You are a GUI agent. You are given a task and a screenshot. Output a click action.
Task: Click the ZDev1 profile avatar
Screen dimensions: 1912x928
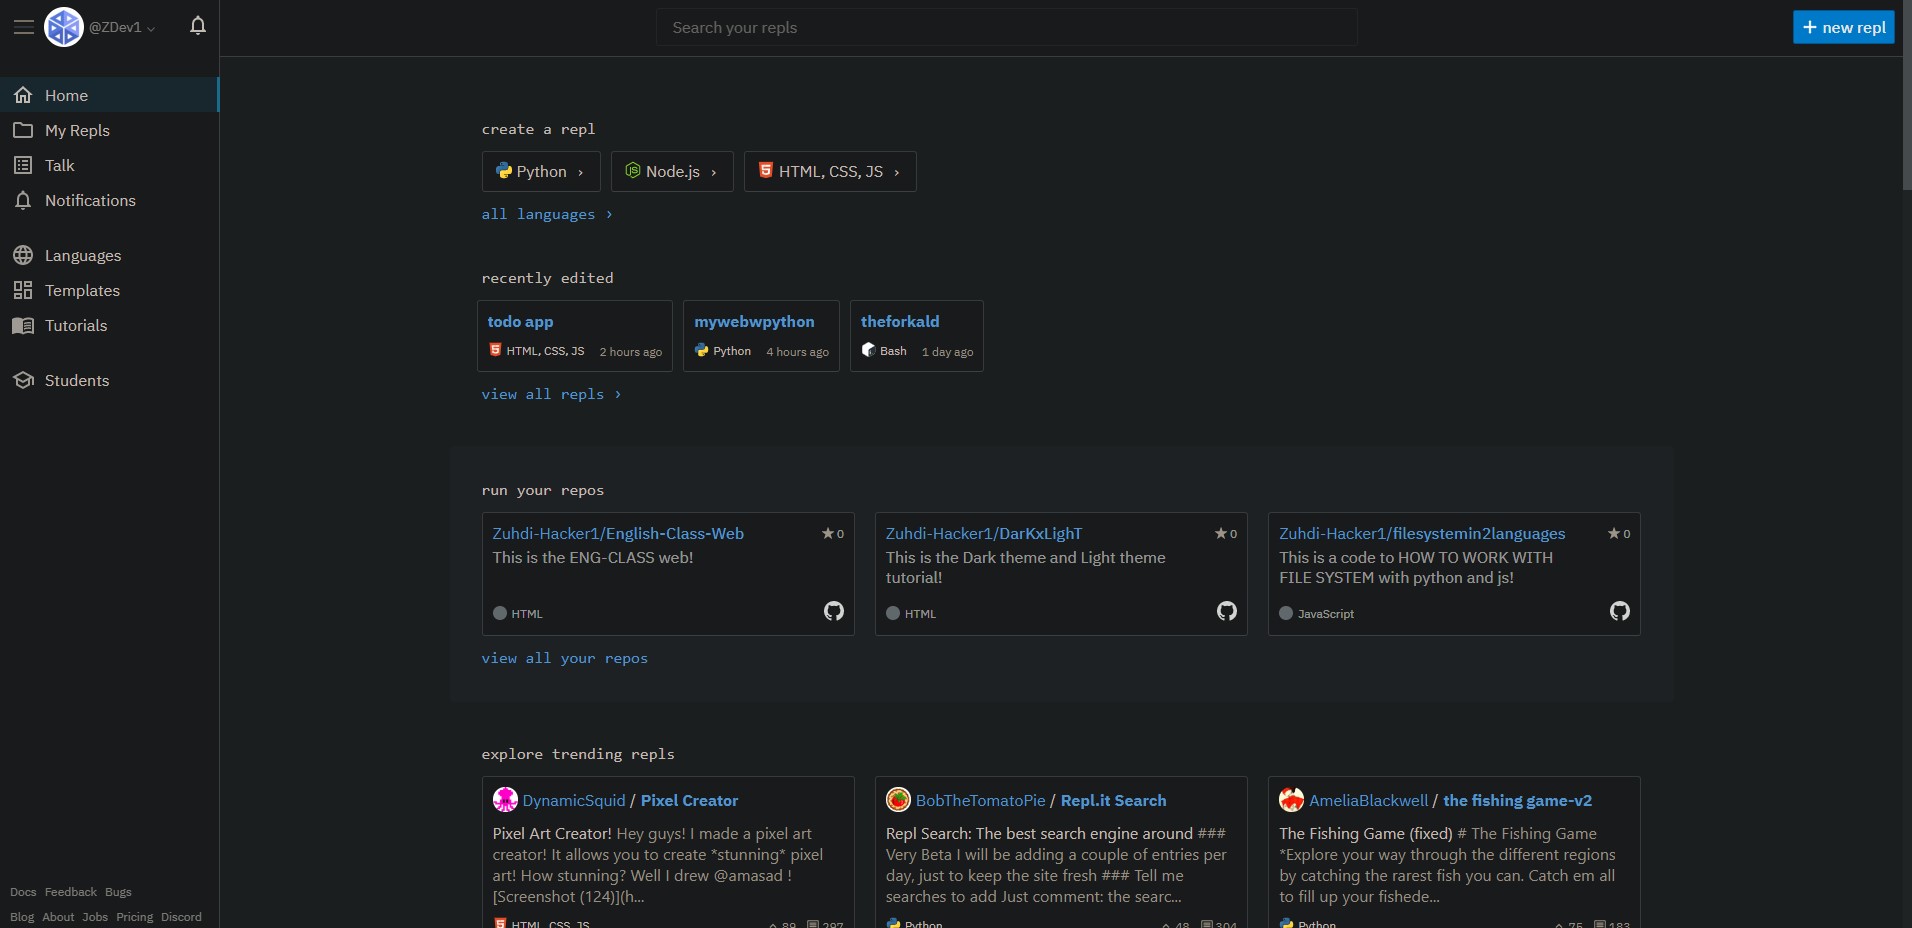point(64,27)
